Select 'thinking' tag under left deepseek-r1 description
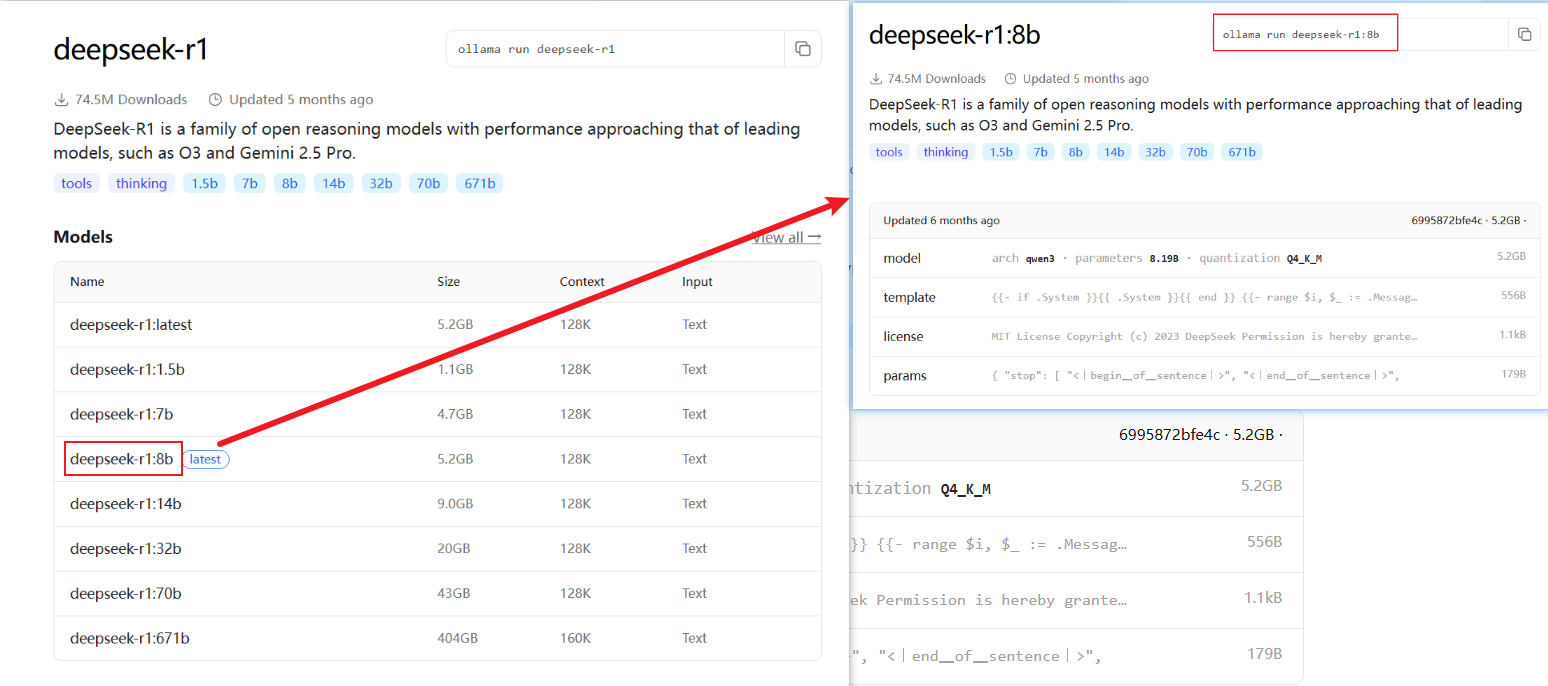The image size is (1548, 686). 141,183
